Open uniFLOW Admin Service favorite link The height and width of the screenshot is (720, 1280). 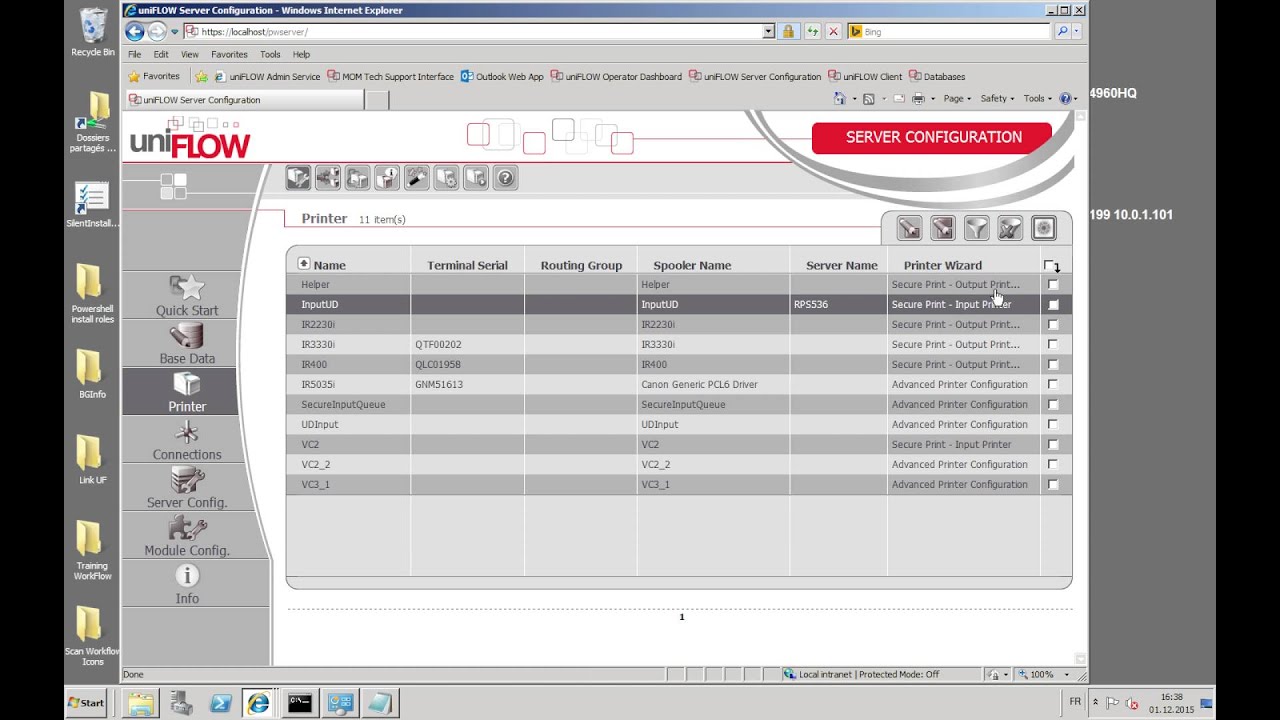(267, 76)
